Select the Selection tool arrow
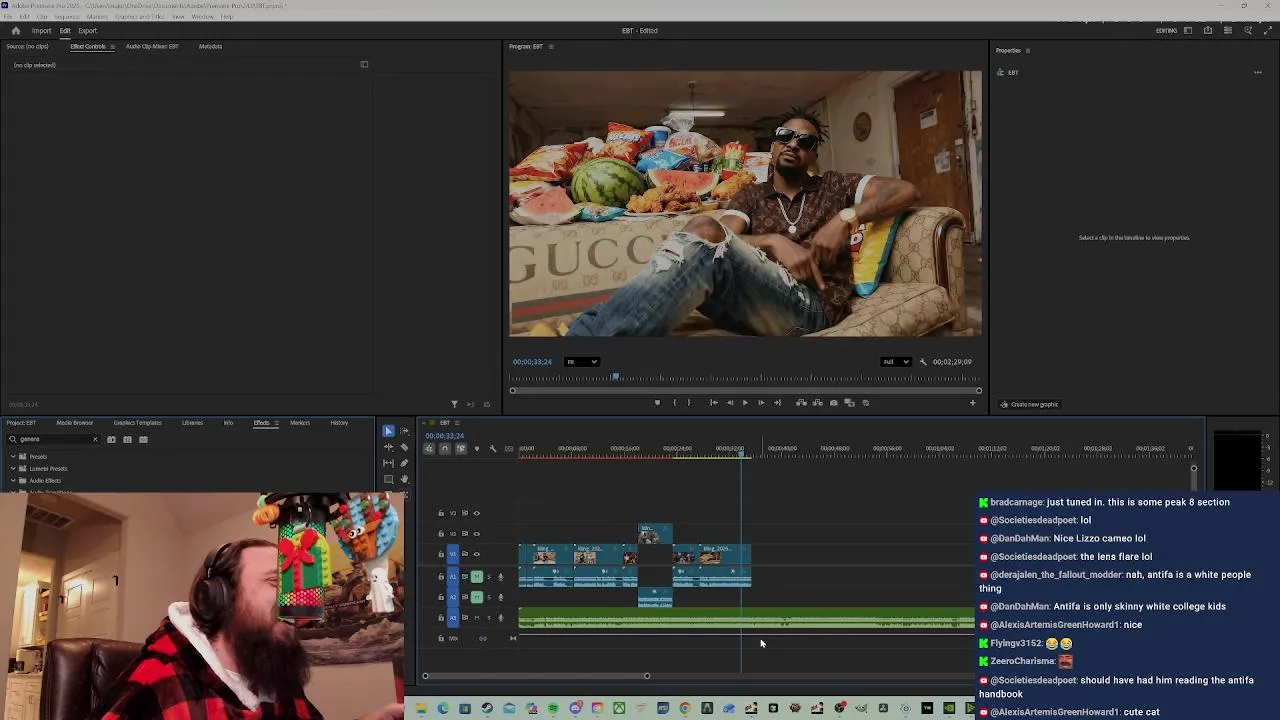This screenshot has height=720, width=1280. tap(388, 431)
